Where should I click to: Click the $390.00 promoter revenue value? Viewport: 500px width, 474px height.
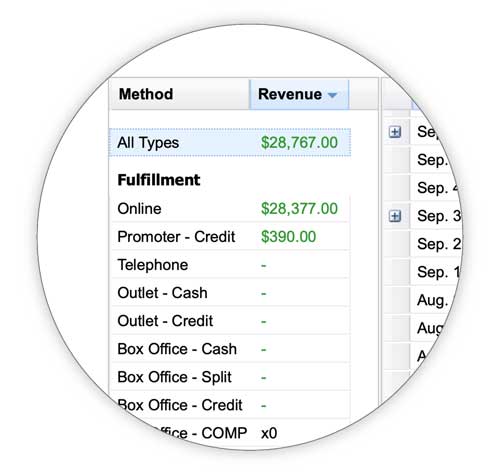[x=288, y=237]
